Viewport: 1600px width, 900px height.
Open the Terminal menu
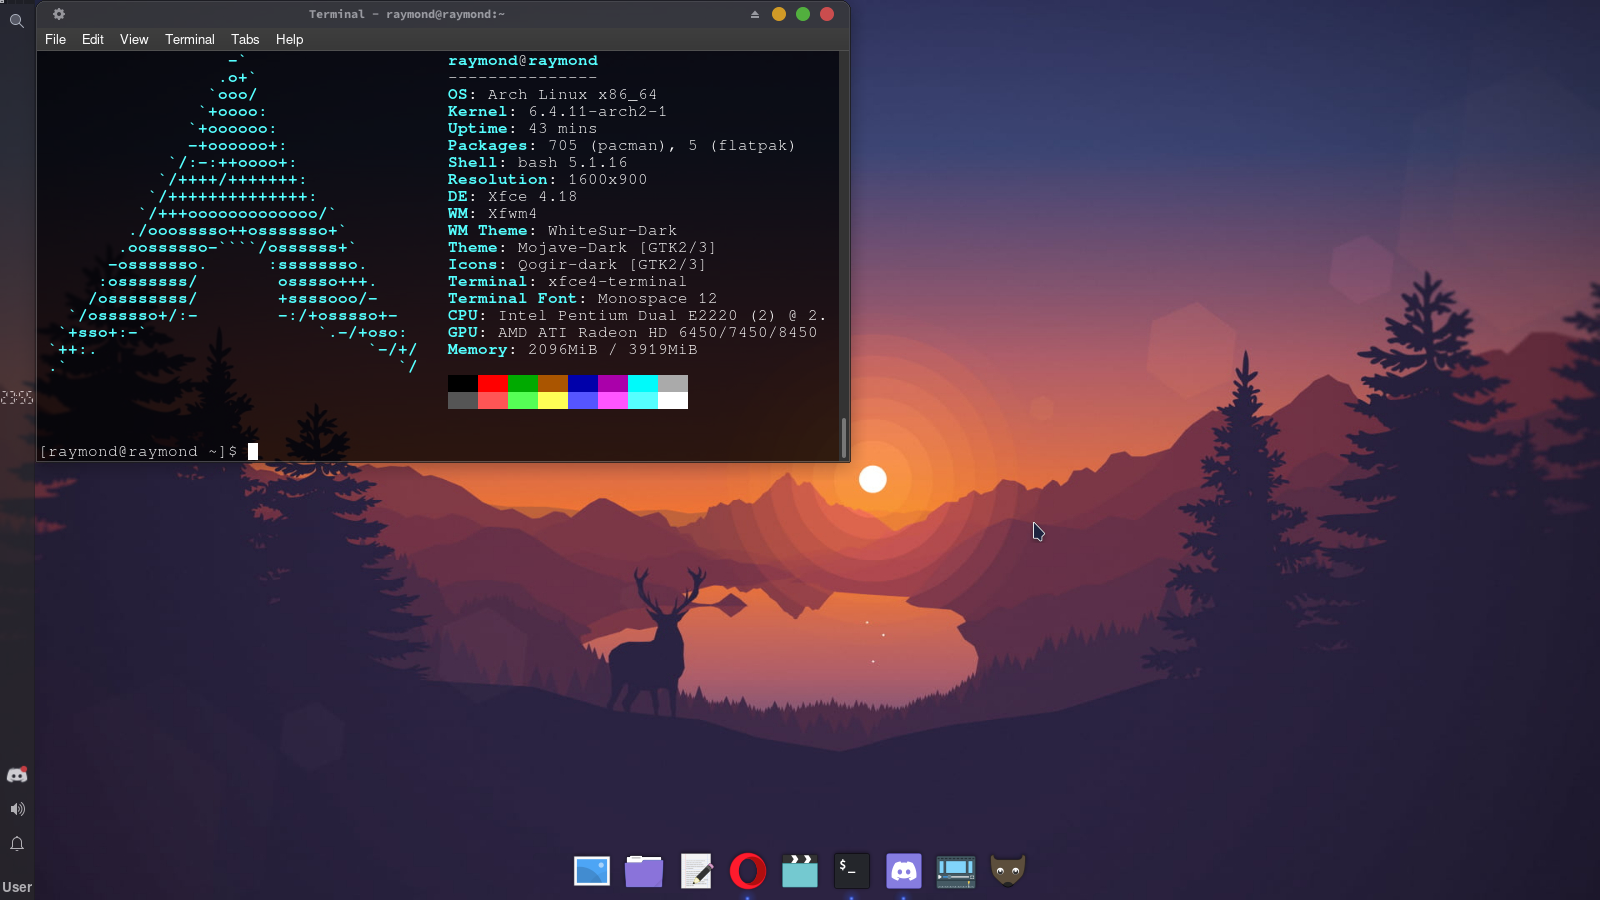pos(190,39)
